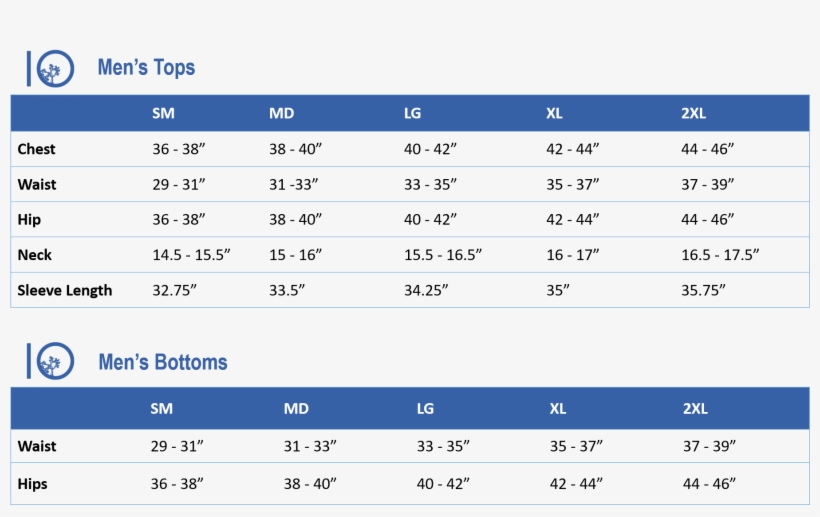Viewport: 820px width, 517px height.
Task: Select the 16 - 17" neck measurement
Action: [572, 255]
